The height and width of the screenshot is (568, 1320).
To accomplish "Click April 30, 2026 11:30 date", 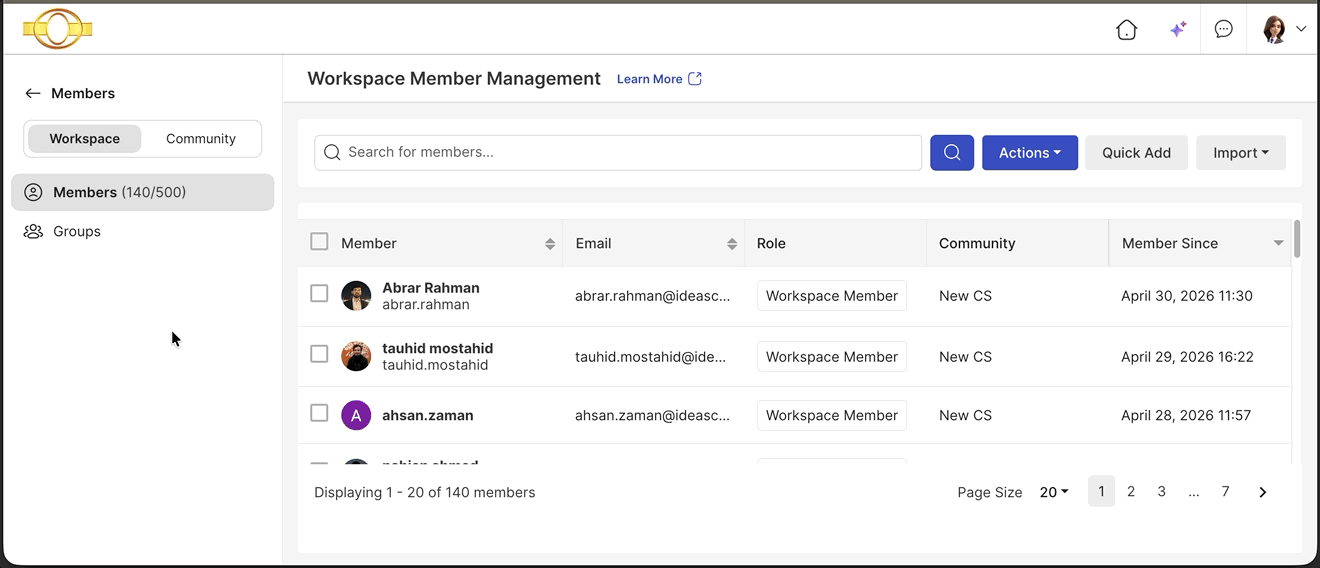I will click(x=1187, y=296).
